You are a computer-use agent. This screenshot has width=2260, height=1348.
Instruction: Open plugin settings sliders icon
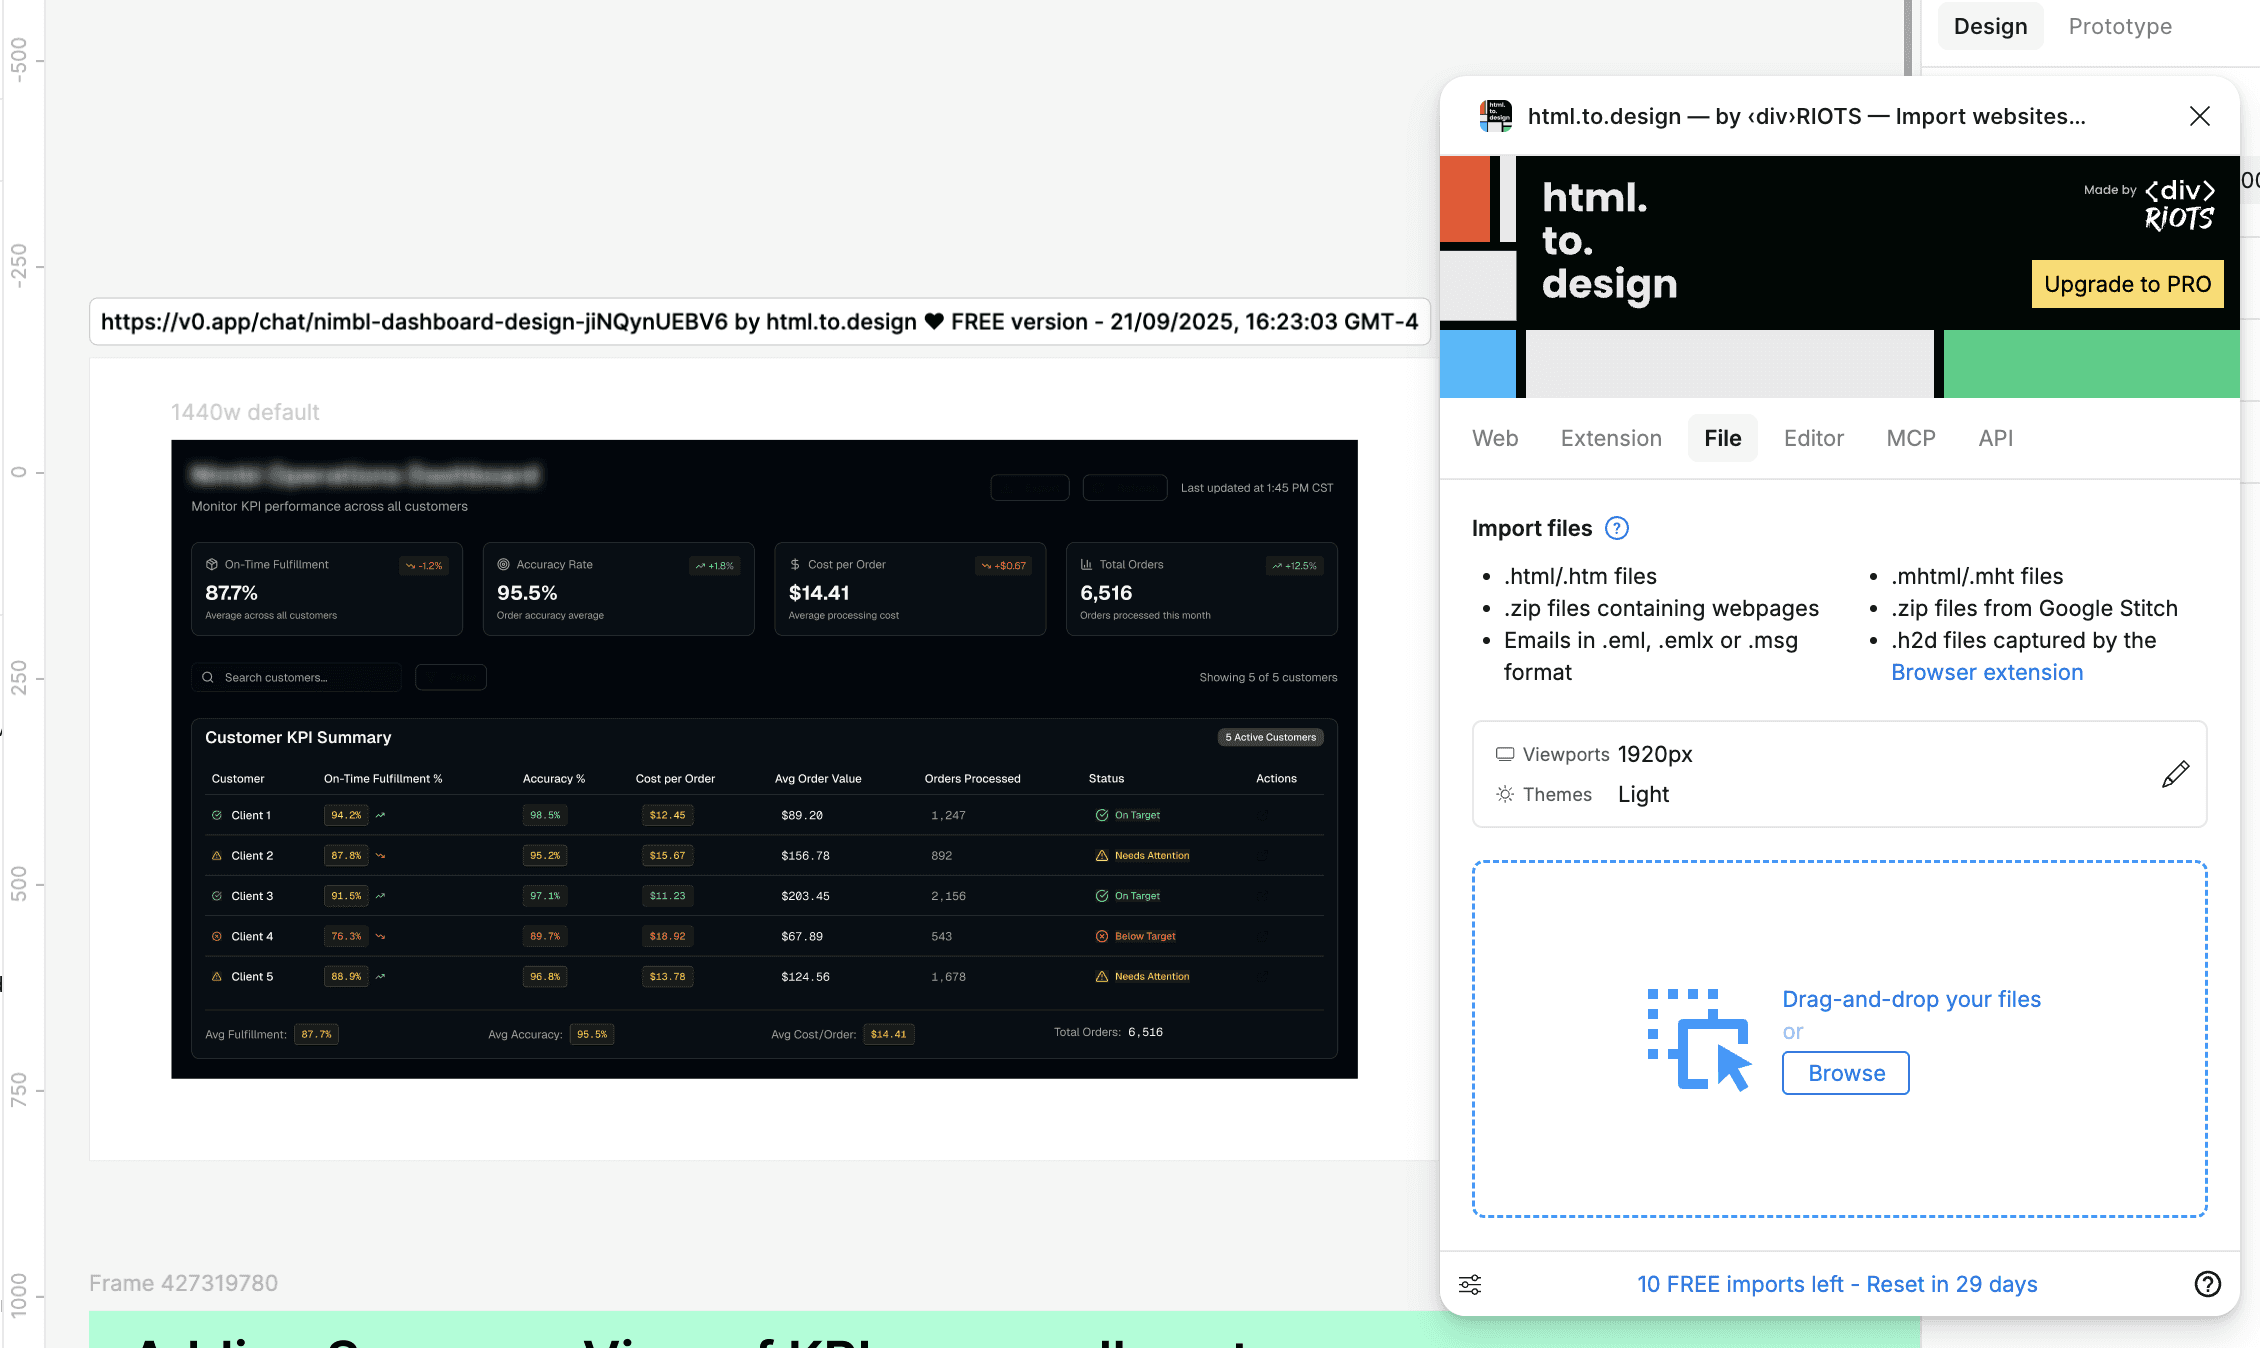(1470, 1284)
